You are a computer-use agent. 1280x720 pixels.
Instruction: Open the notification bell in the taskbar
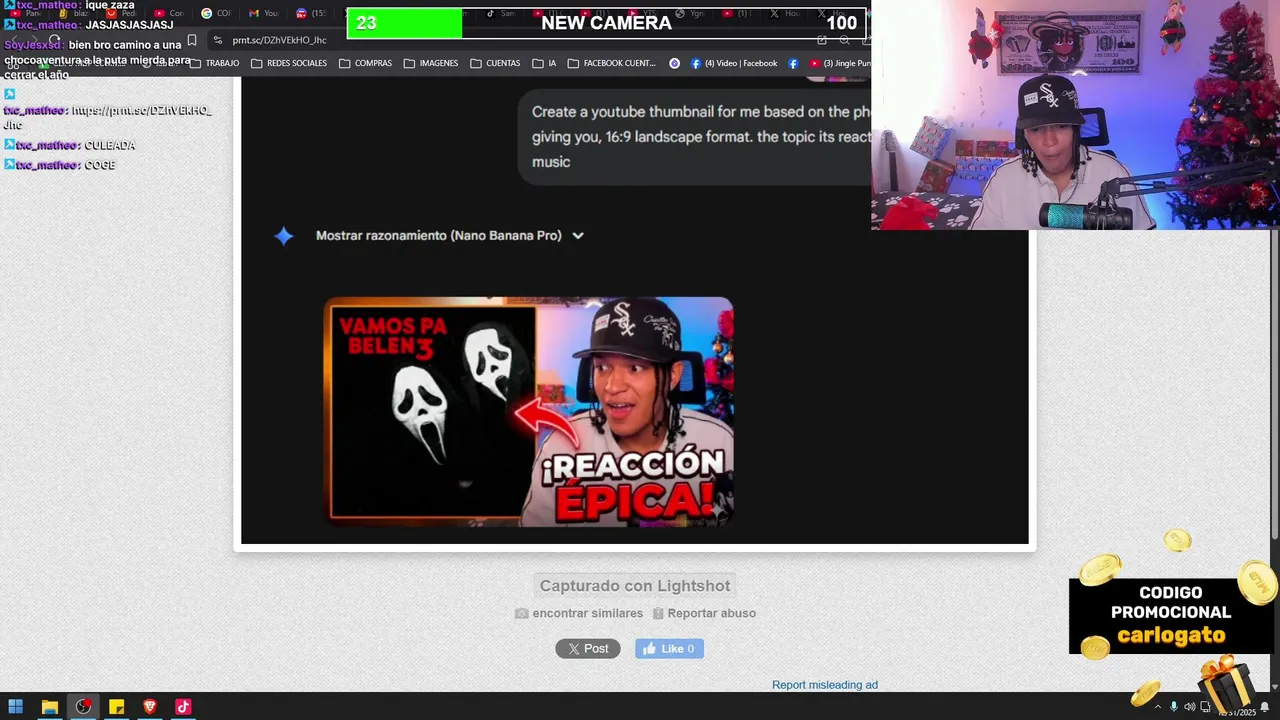click(1265, 707)
